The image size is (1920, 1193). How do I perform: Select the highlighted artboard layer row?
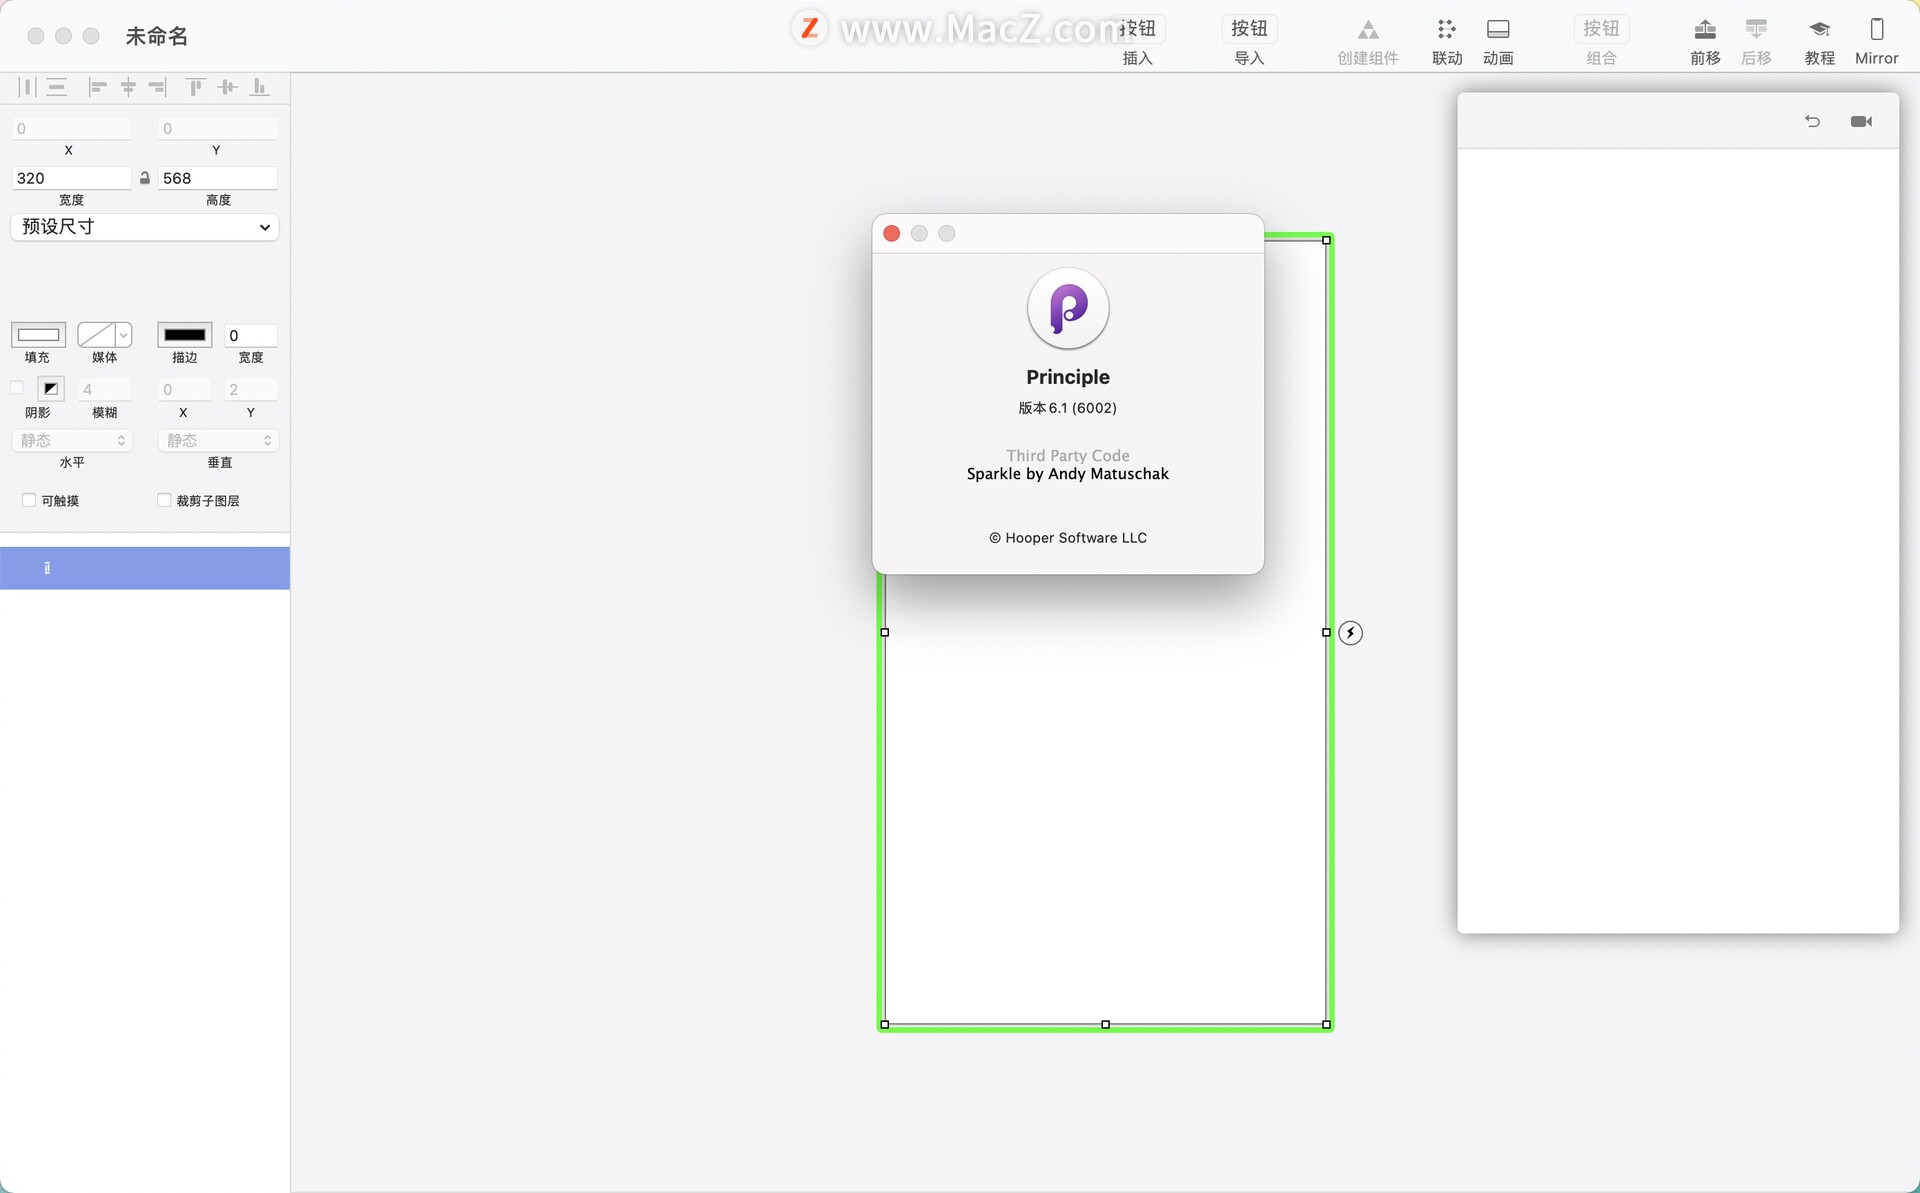click(x=145, y=568)
